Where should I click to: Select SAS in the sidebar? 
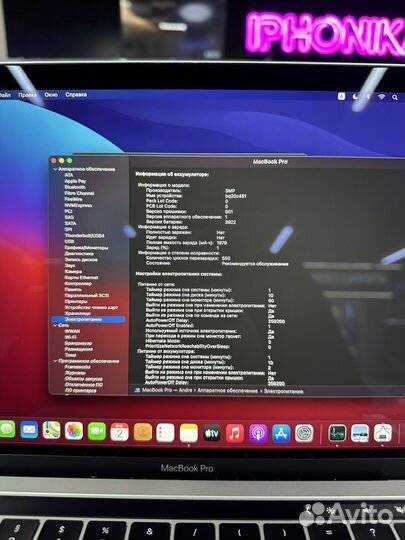point(69,217)
